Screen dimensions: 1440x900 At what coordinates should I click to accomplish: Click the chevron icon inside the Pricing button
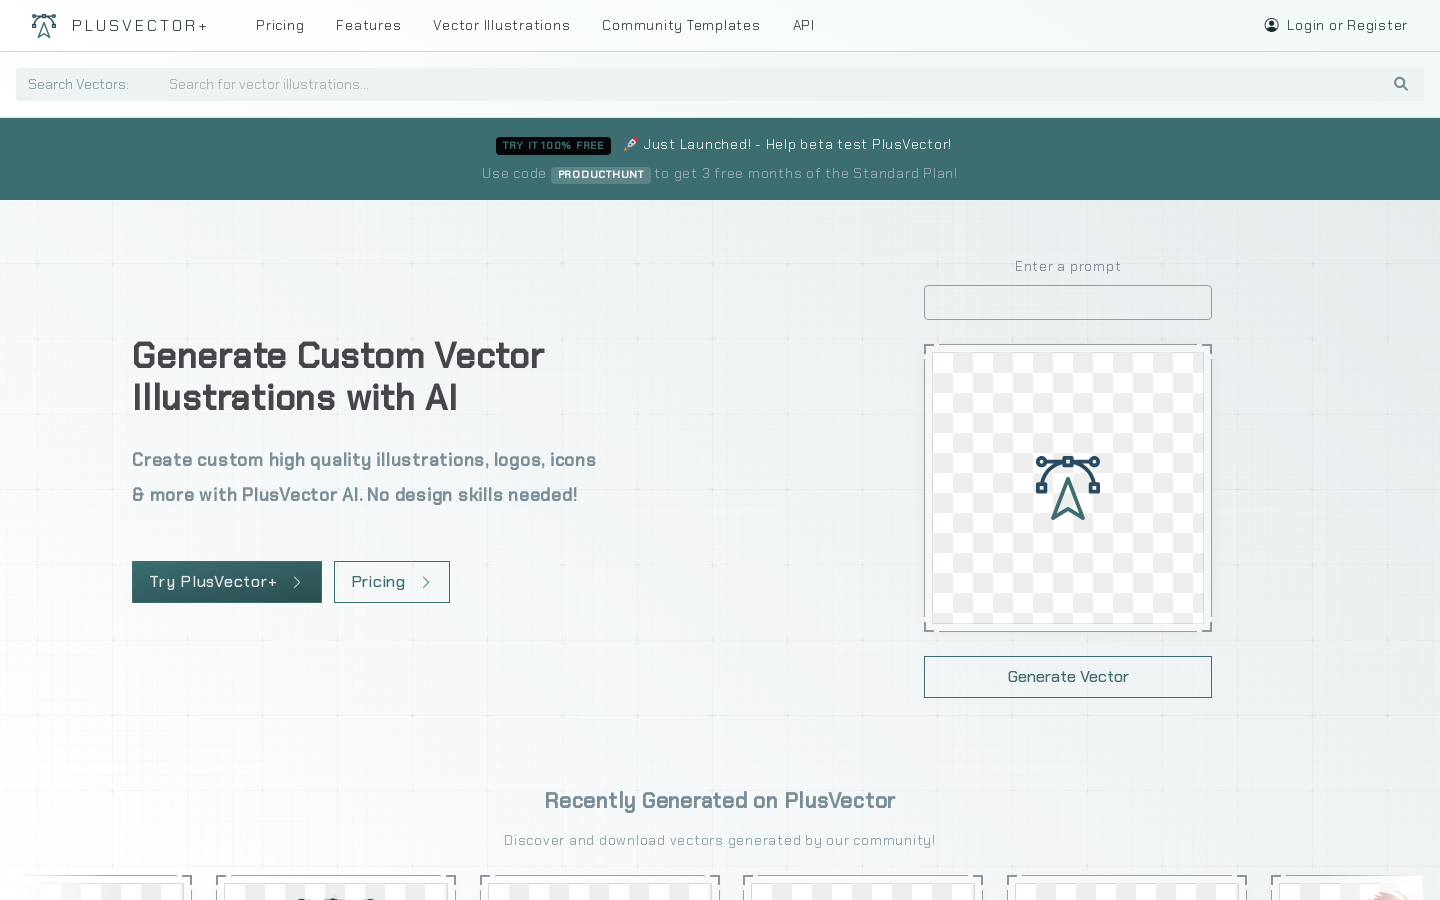[426, 582]
